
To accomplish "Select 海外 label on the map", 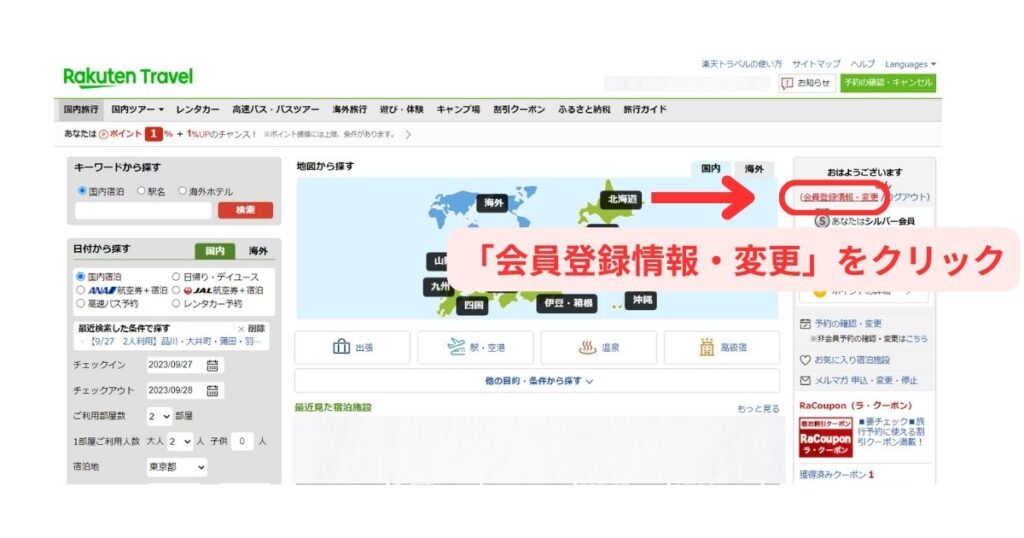I will tap(493, 203).
